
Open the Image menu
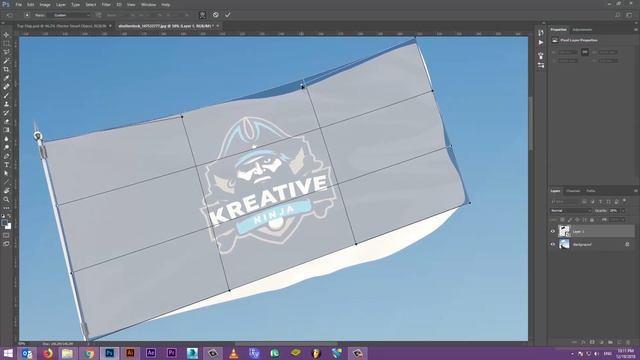point(45,4)
